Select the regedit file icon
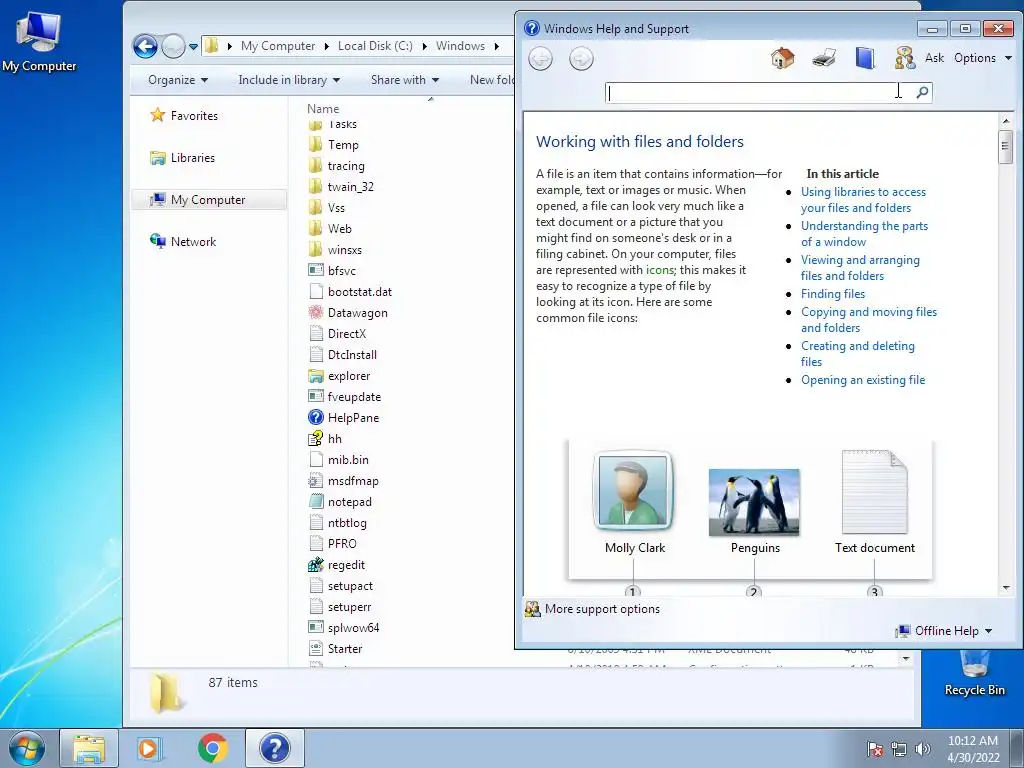Screen dimensions: 1024x768 (x=315, y=565)
